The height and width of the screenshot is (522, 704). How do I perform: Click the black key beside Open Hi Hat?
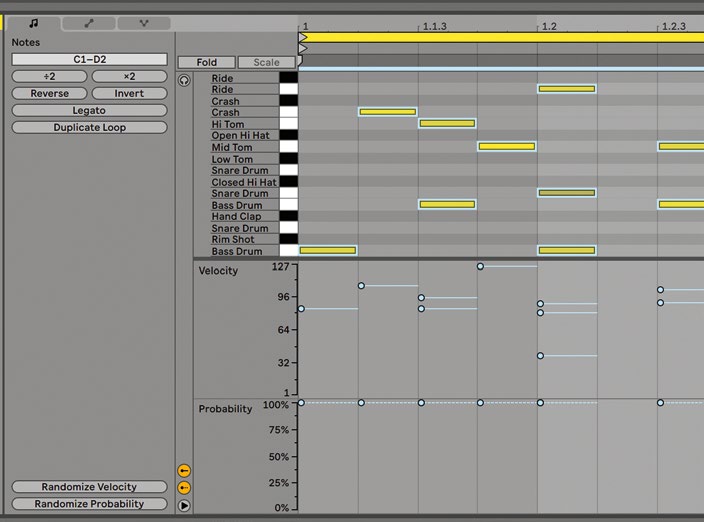[288, 136]
